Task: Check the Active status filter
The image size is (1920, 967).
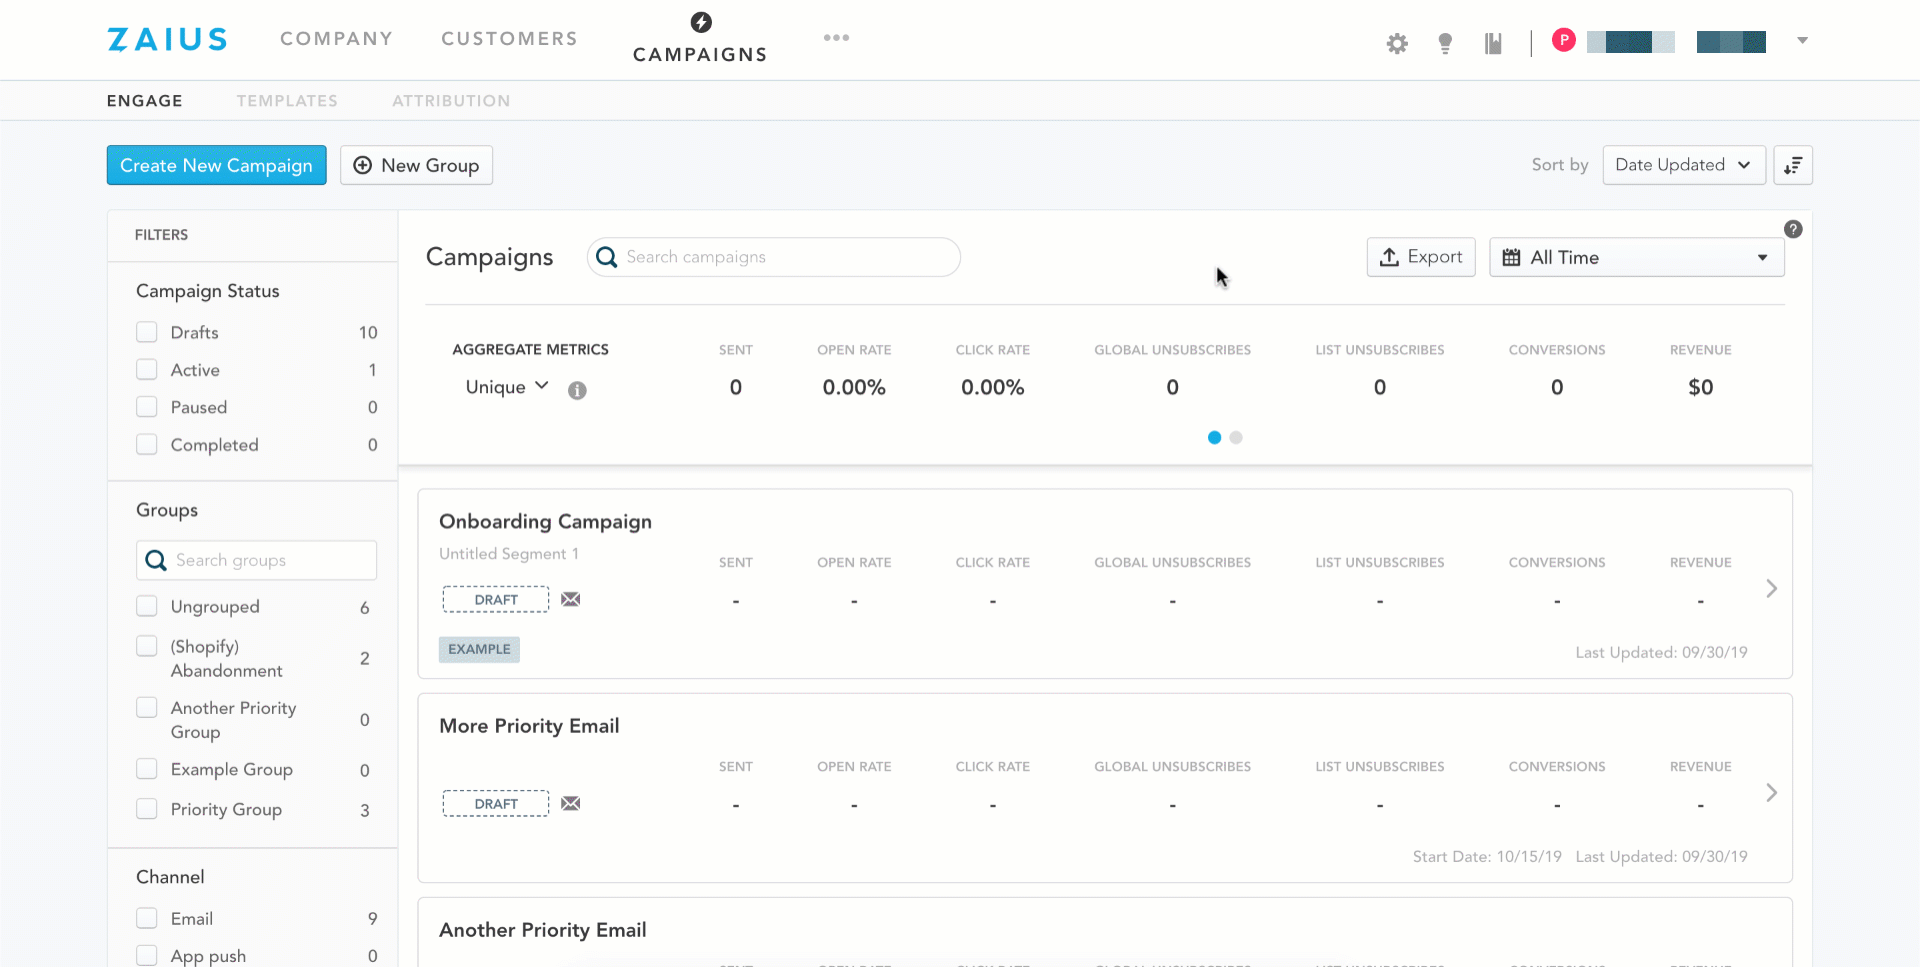Action: pos(147,369)
